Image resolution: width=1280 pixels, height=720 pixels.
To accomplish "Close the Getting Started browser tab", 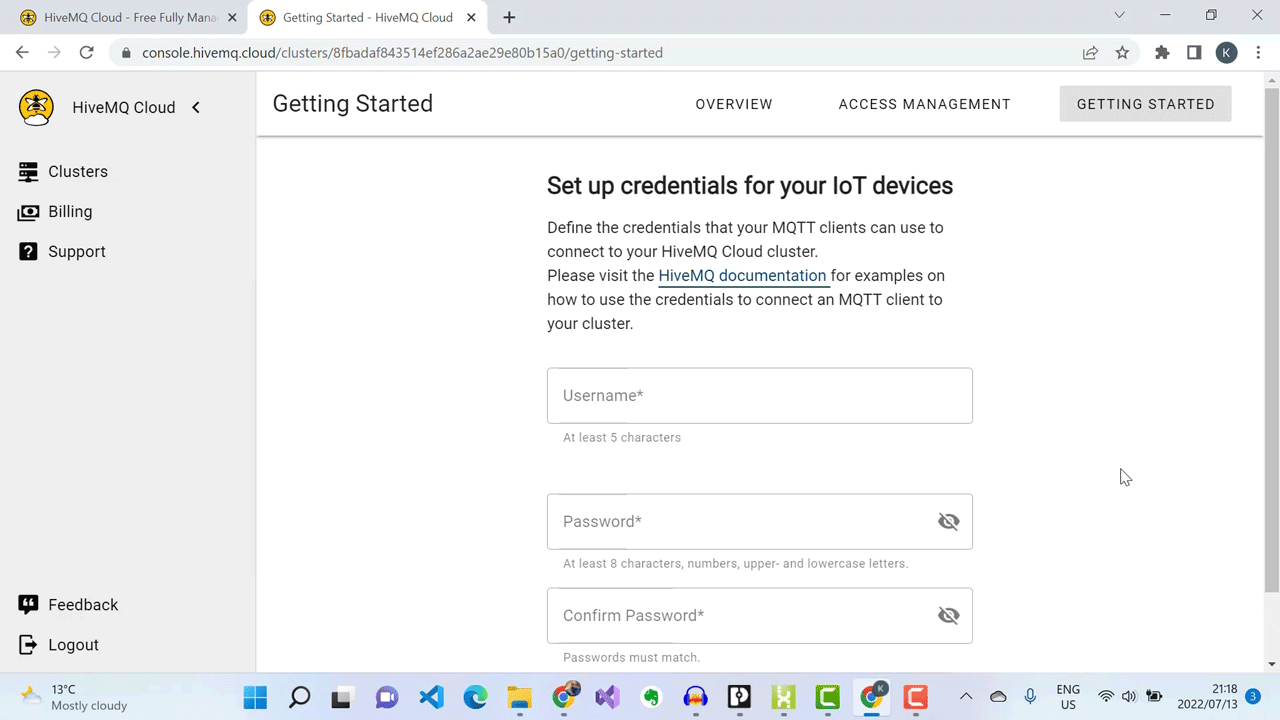I will pos(472,17).
